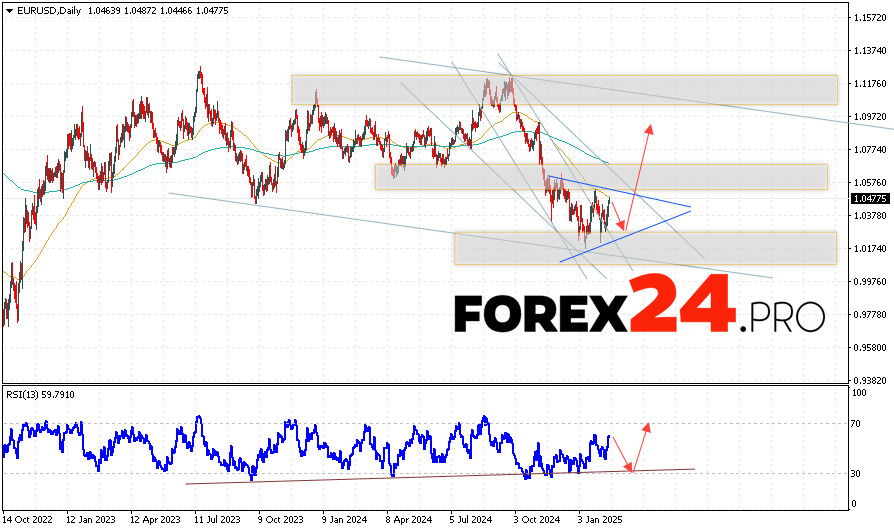Click the 0.97780 price axis label

pos(870,314)
